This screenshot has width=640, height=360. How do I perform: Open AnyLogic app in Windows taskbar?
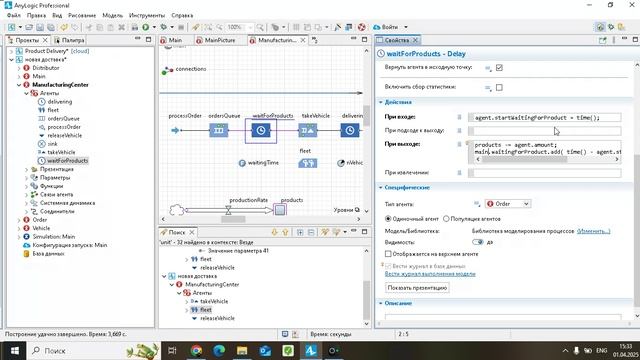point(311,351)
